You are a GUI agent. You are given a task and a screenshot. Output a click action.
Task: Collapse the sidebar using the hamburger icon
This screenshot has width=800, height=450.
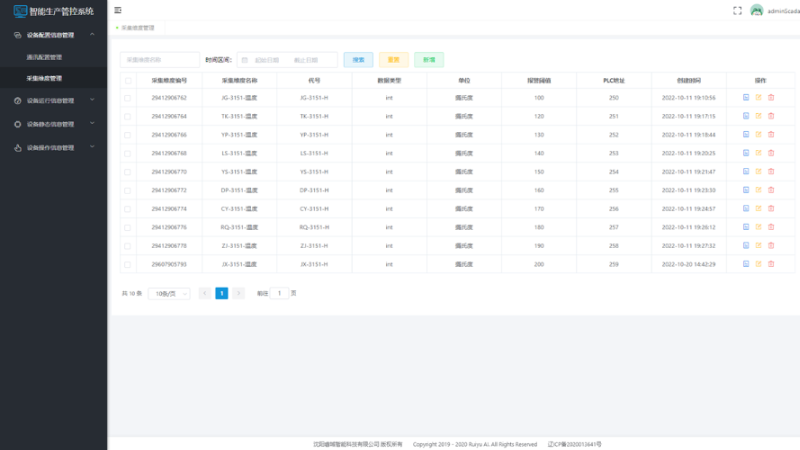(118, 10)
